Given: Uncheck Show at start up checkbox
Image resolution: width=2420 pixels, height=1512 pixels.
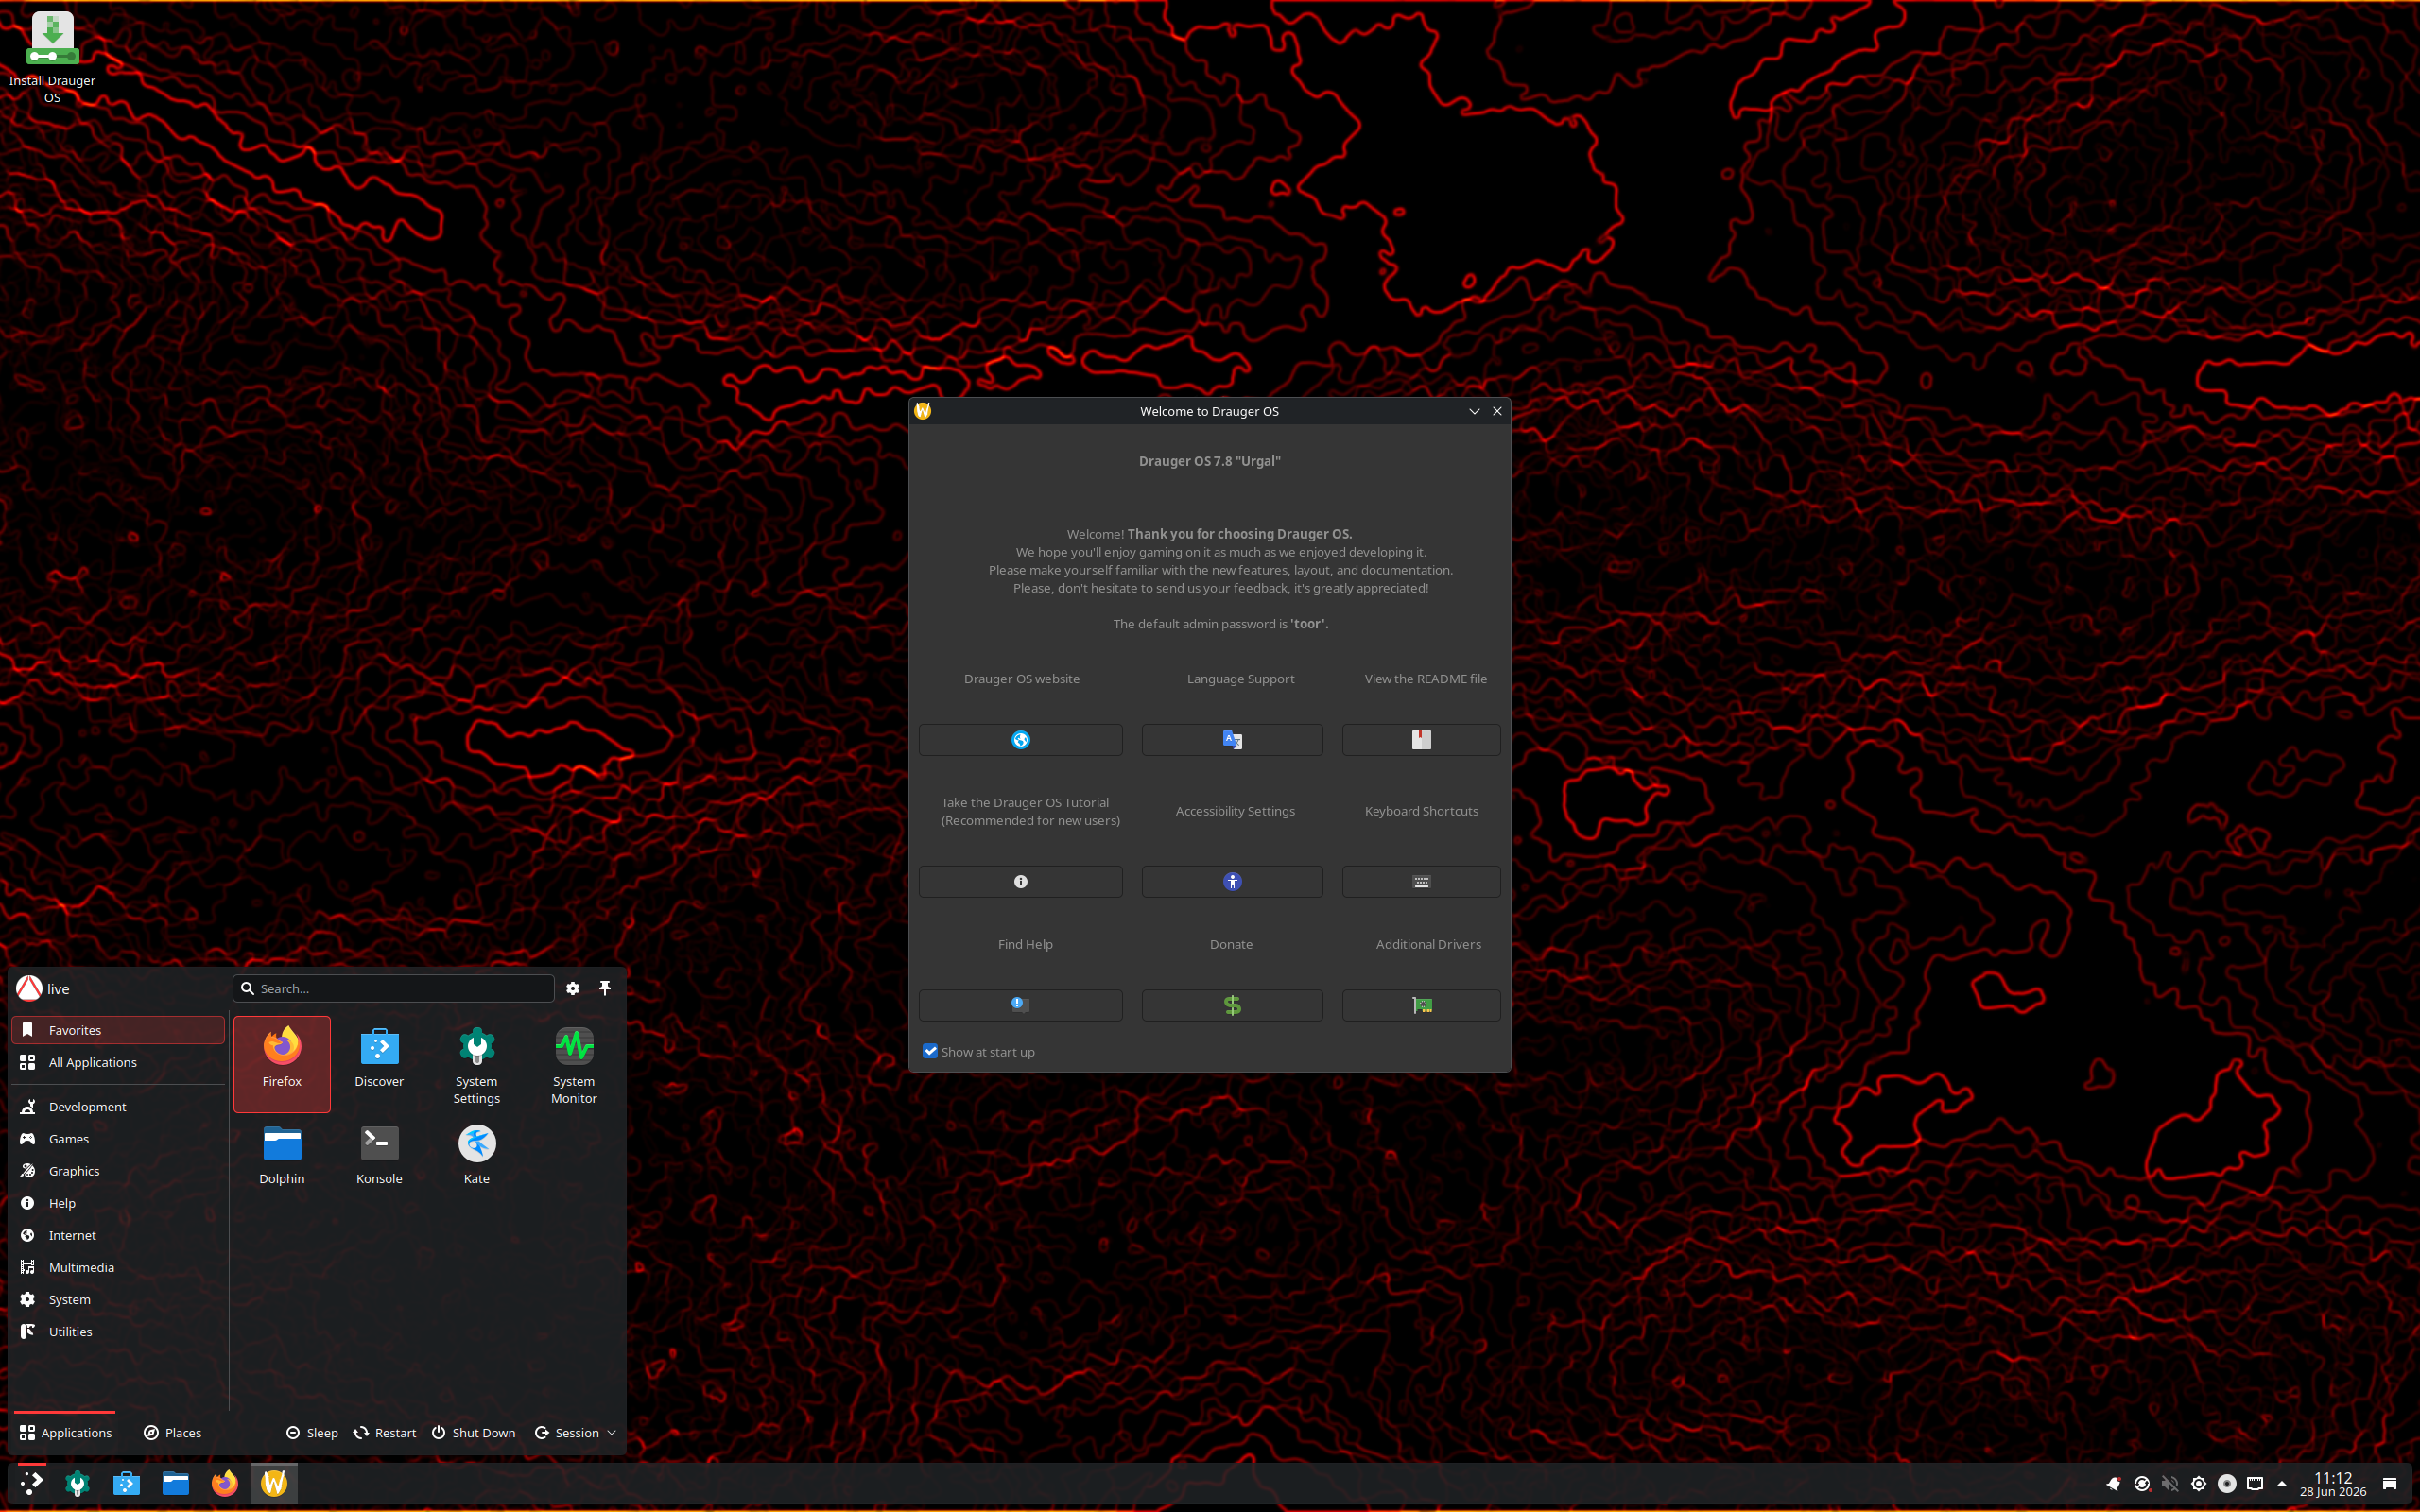Looking at the screenshot, I should pos(930,1051).
